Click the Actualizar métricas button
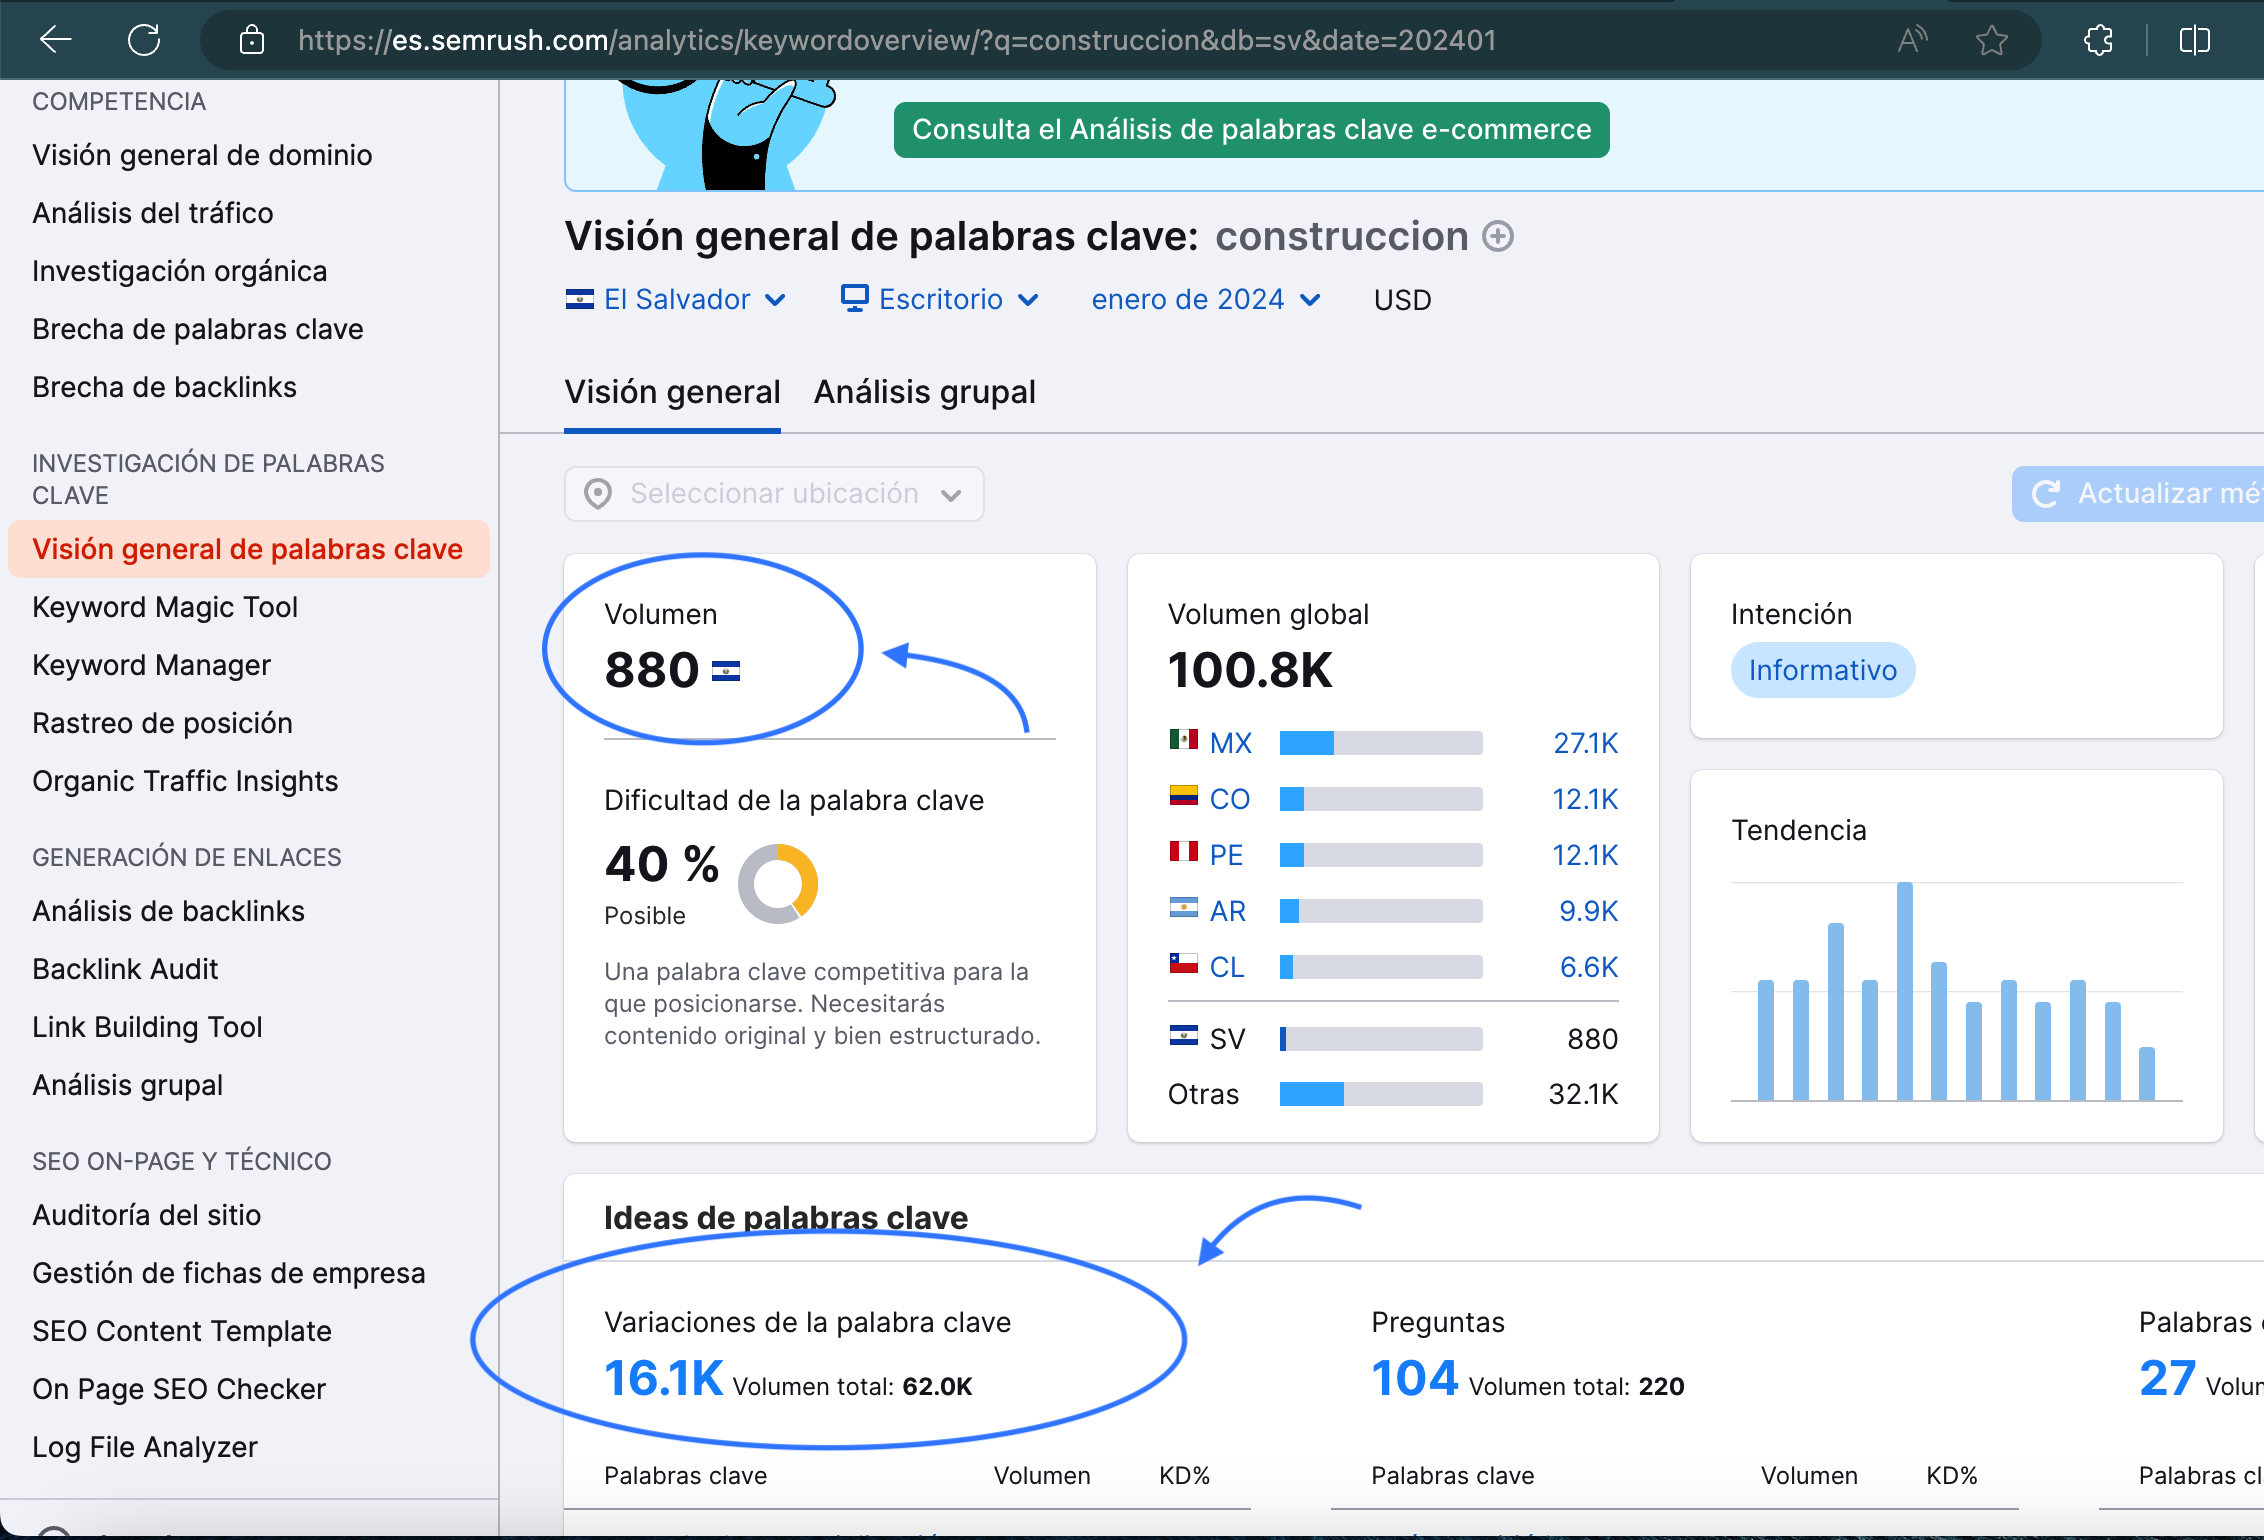Image resolution: width=2264 pixels, height=1540 pixels. coord(2138,494)
